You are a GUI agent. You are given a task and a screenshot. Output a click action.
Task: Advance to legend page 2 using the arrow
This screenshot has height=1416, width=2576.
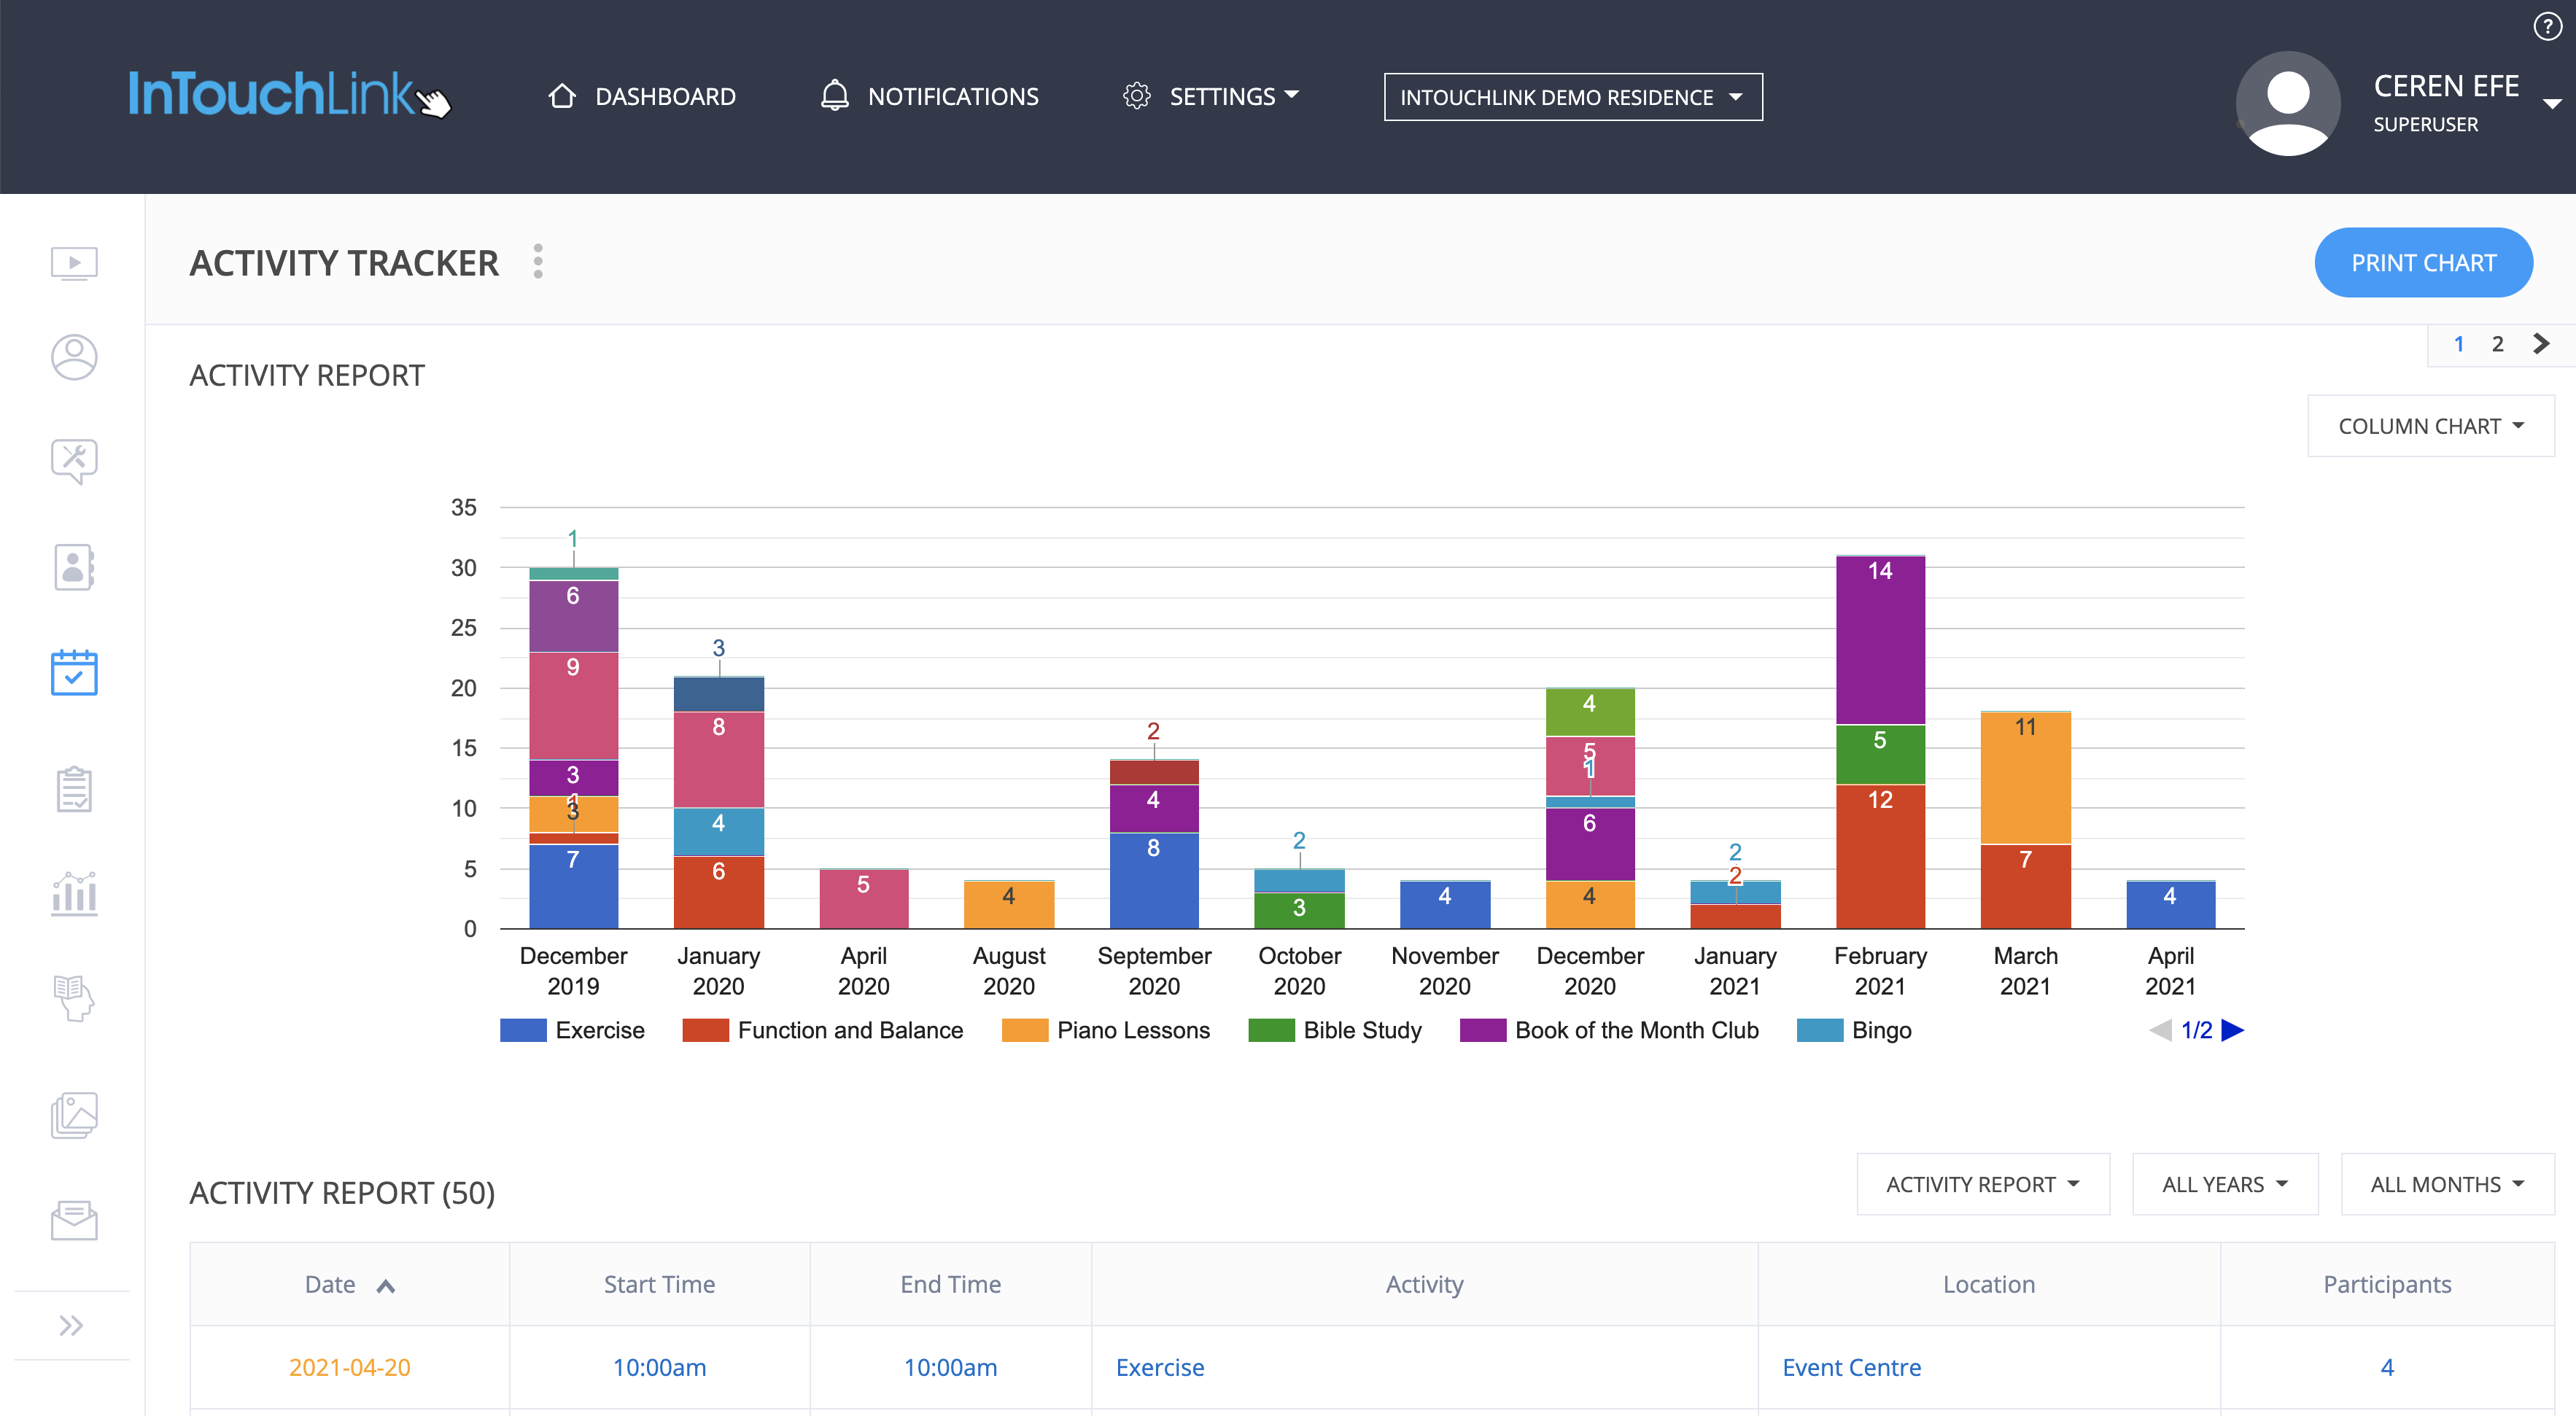[x=2234, y=1030]
